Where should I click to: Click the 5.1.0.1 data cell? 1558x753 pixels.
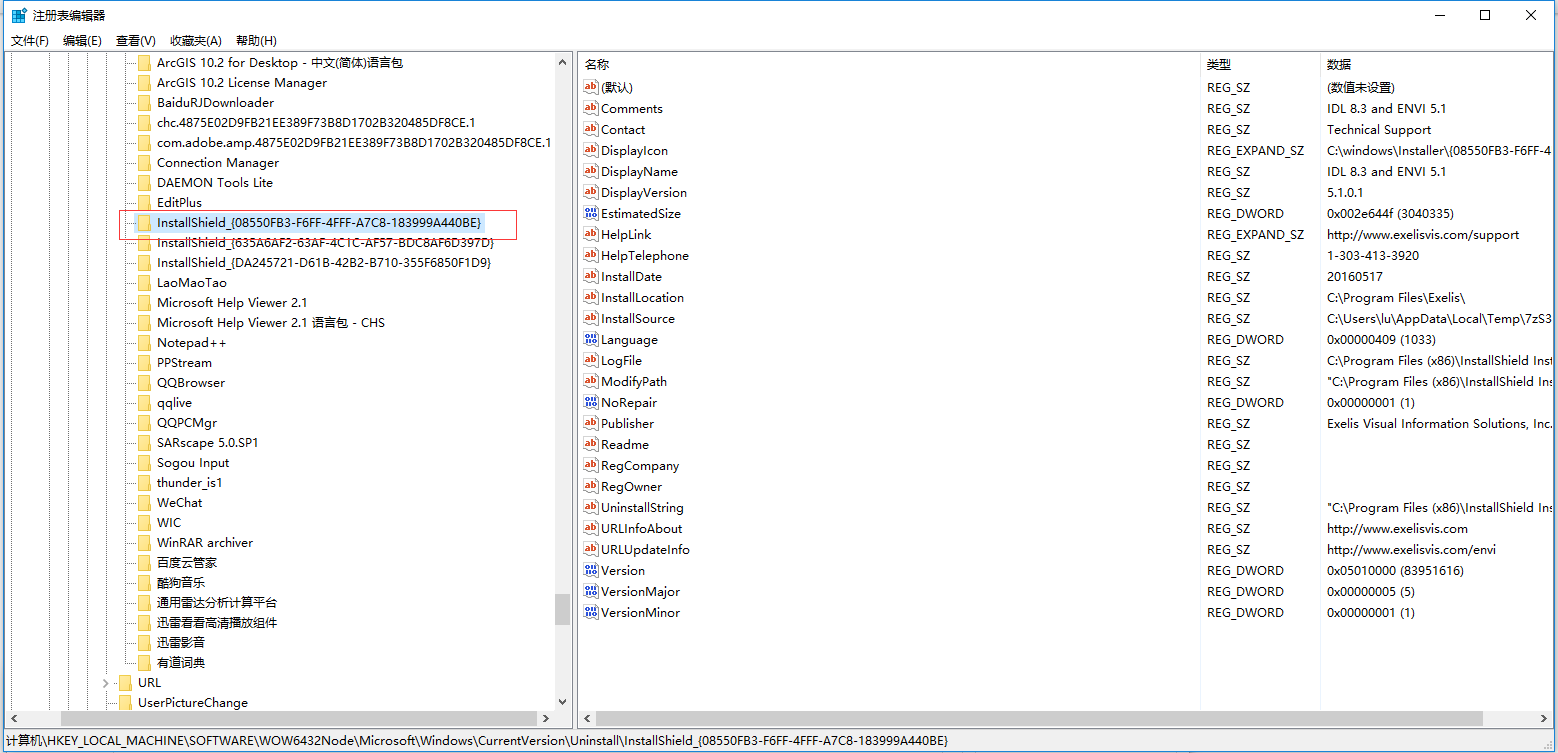[1343, 193]
